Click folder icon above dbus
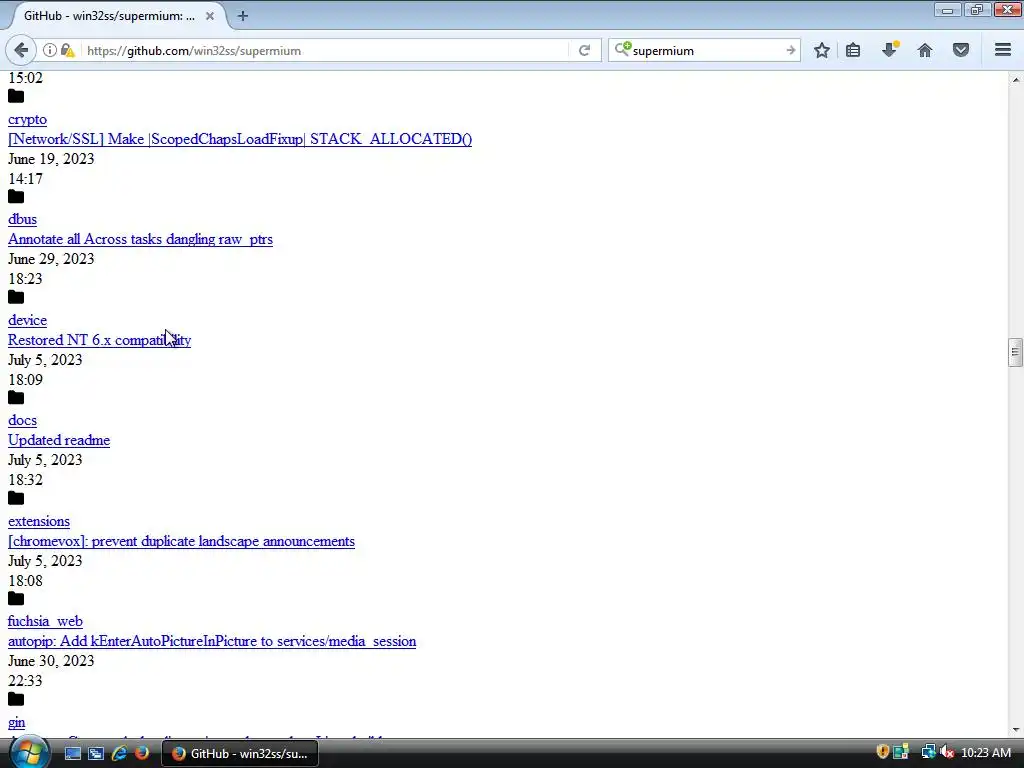This screenshot has height=768, width=1024. (16, 197)
